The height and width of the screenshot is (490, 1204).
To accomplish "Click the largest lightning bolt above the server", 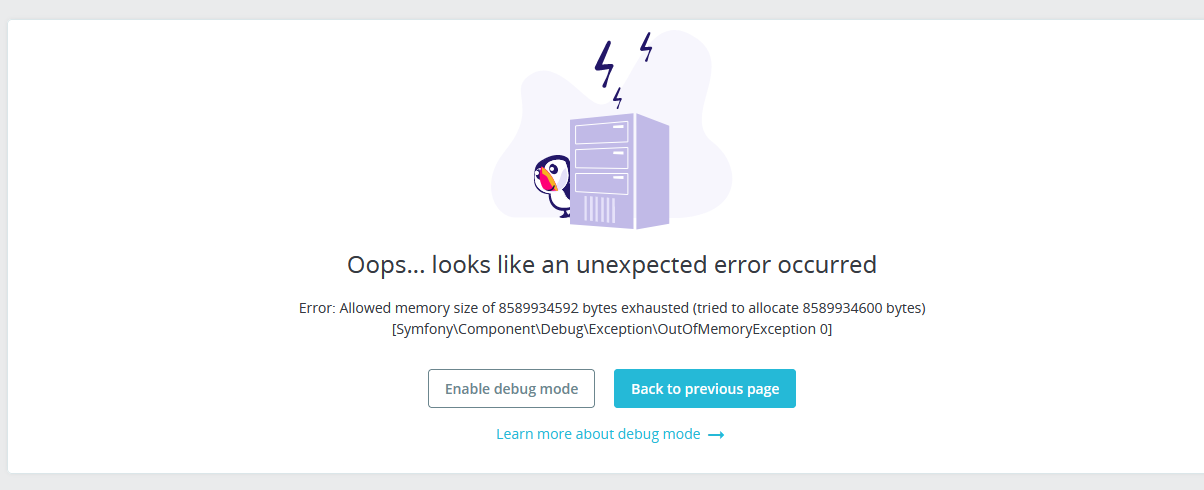I will tap(603, 64).
